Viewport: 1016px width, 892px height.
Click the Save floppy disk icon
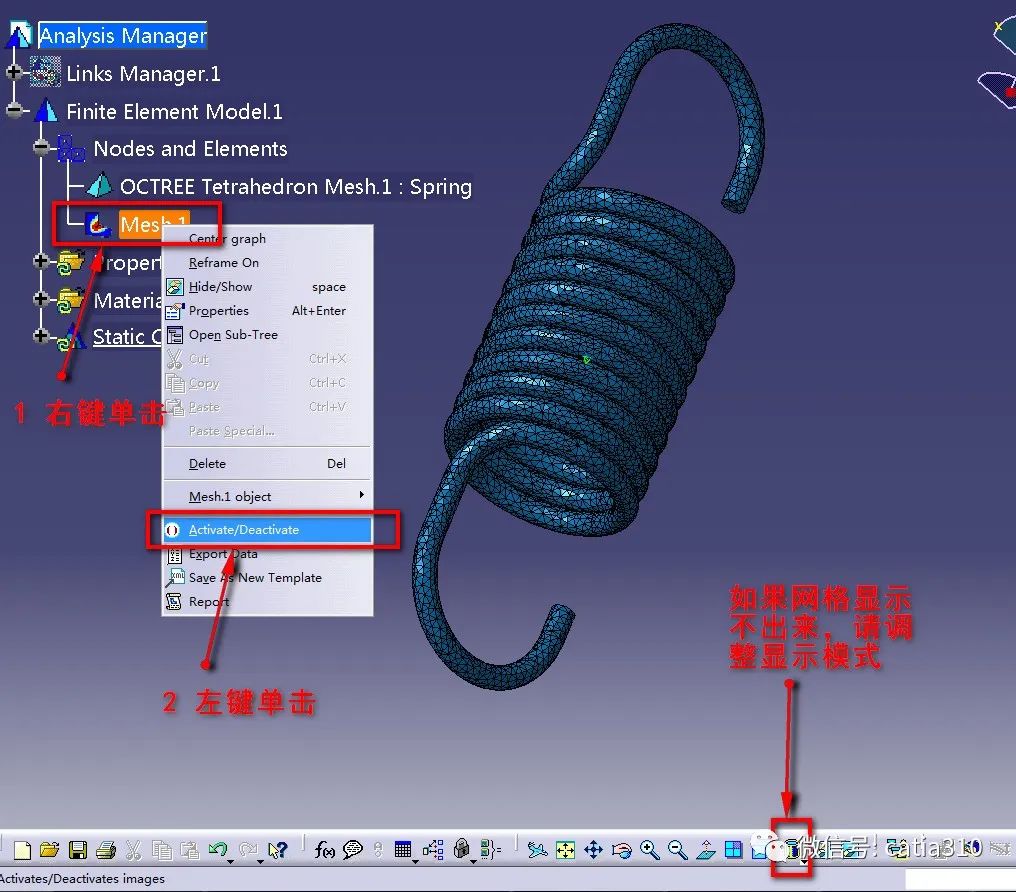(77, 850)
